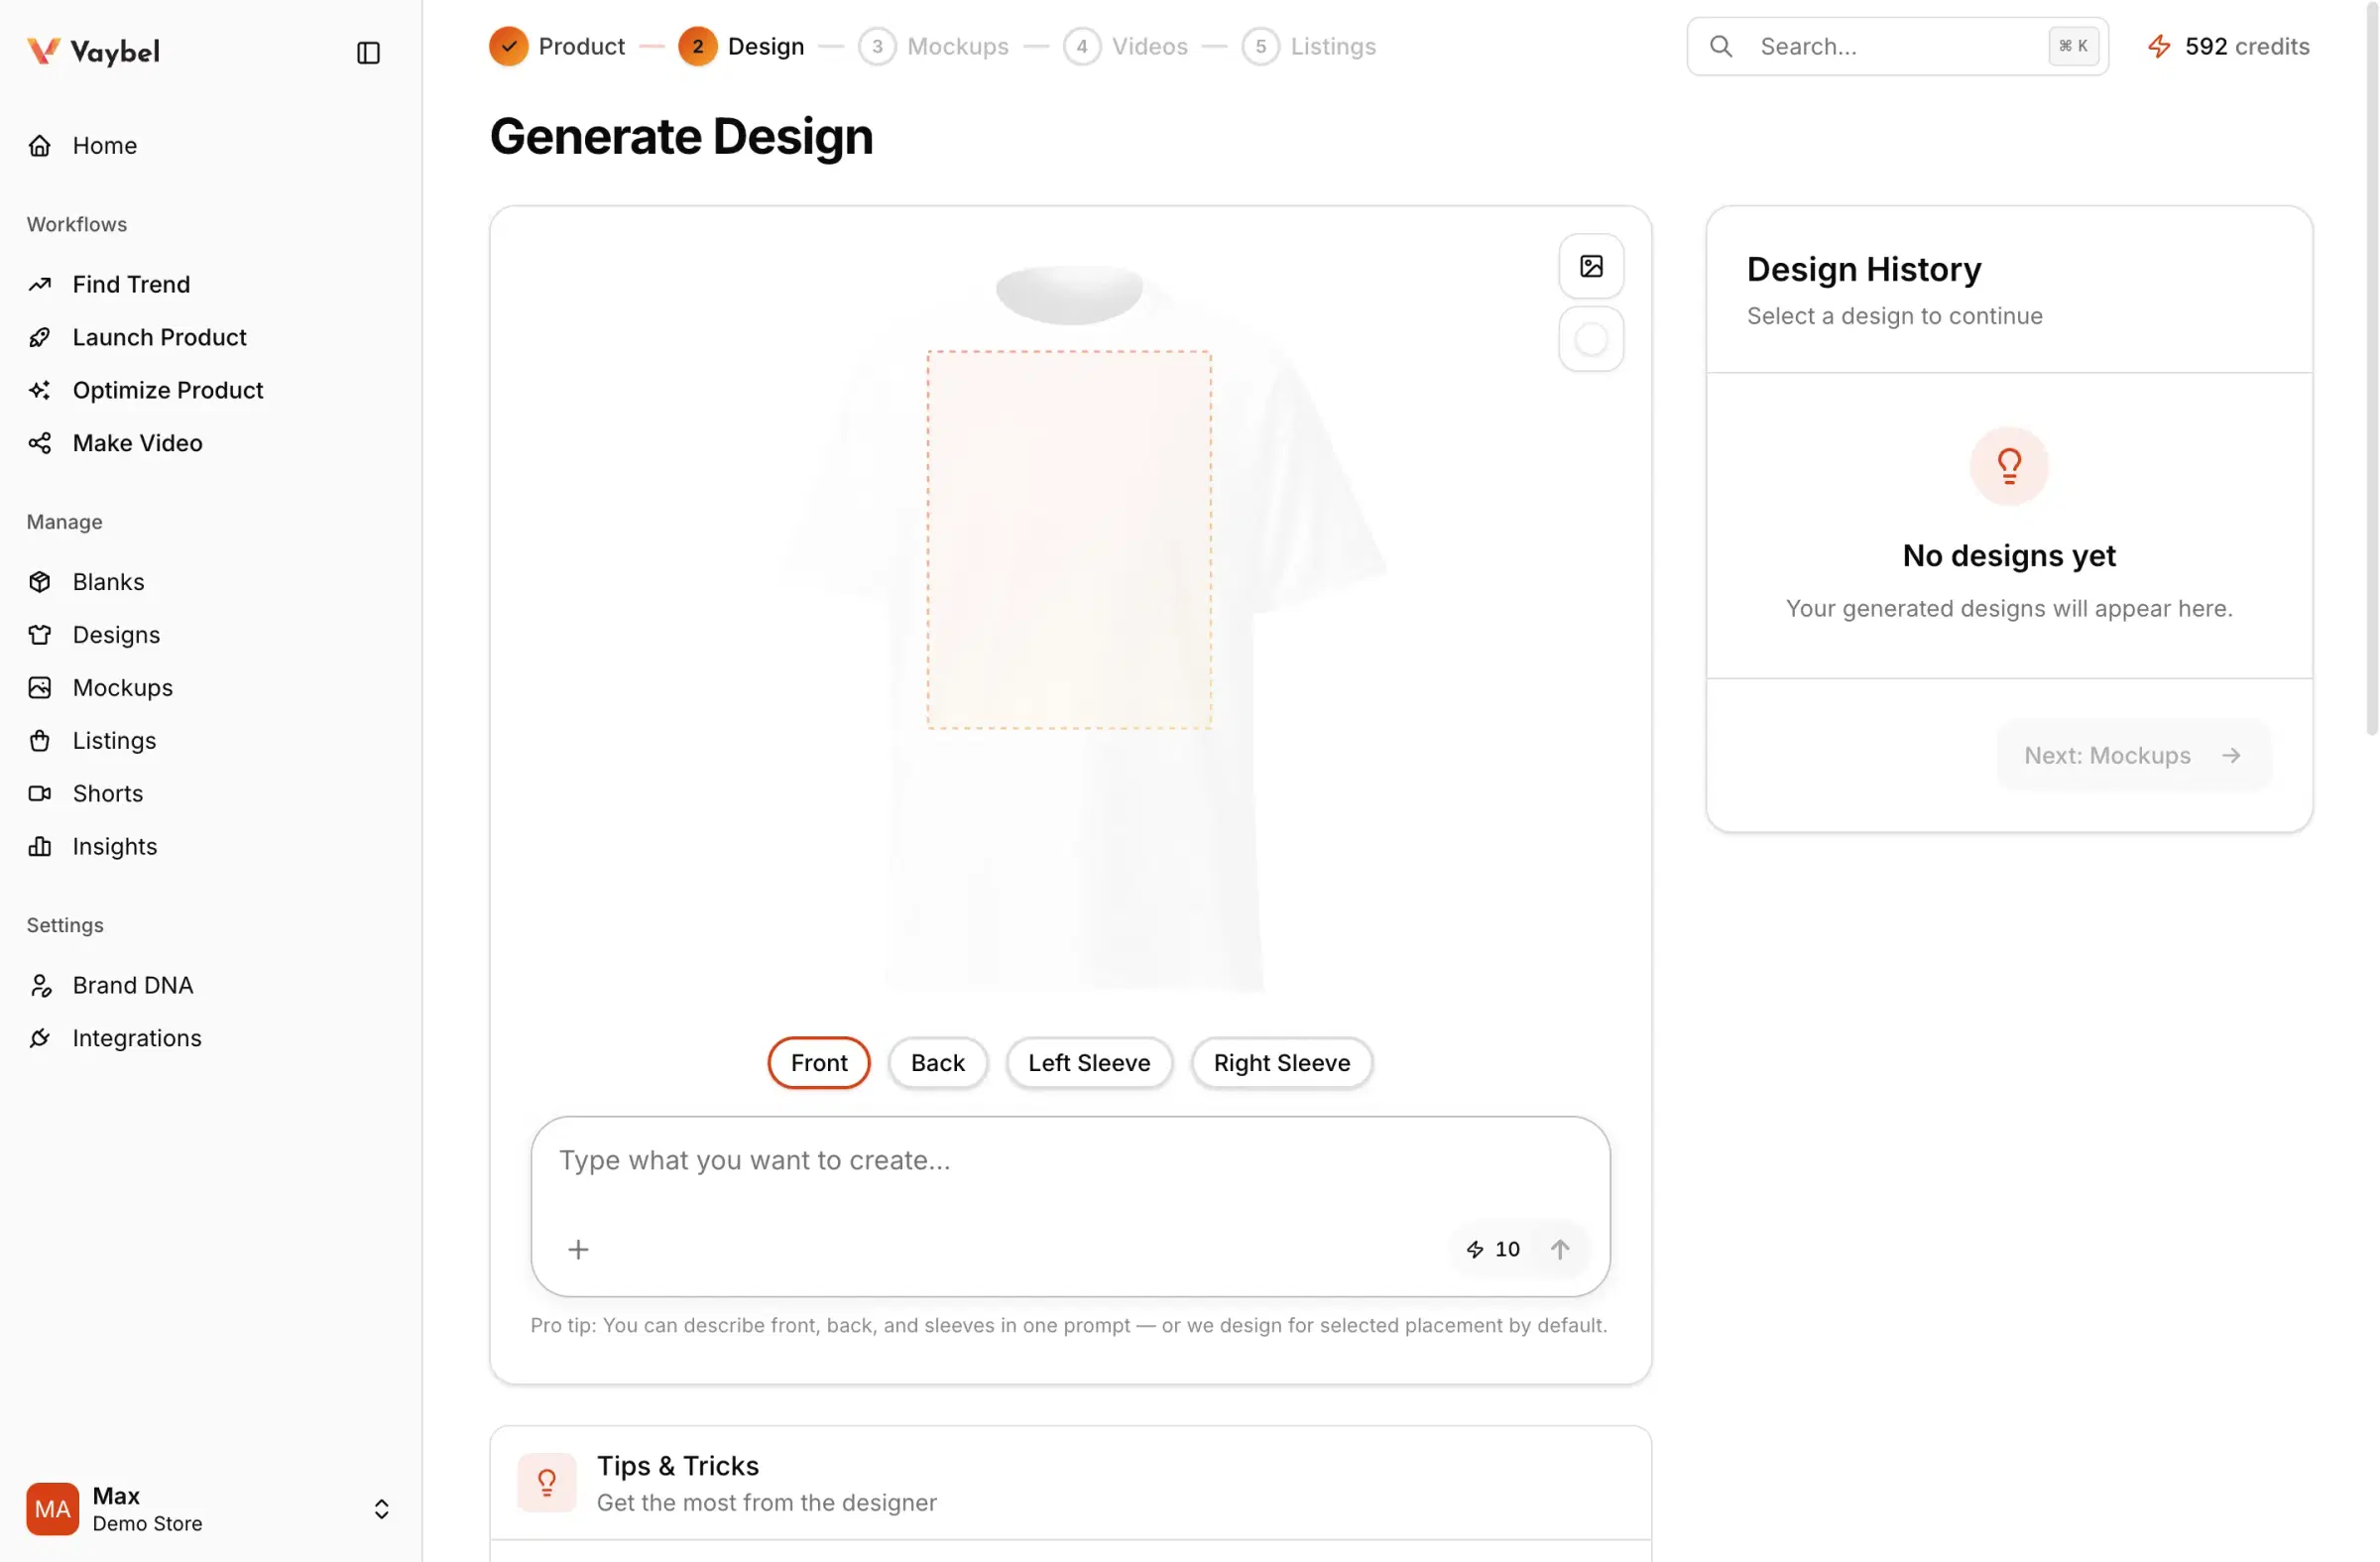Viewport: 2380px width, 1562px height.
Task: Open Launch Product rocket item
Action: point(159,337)
